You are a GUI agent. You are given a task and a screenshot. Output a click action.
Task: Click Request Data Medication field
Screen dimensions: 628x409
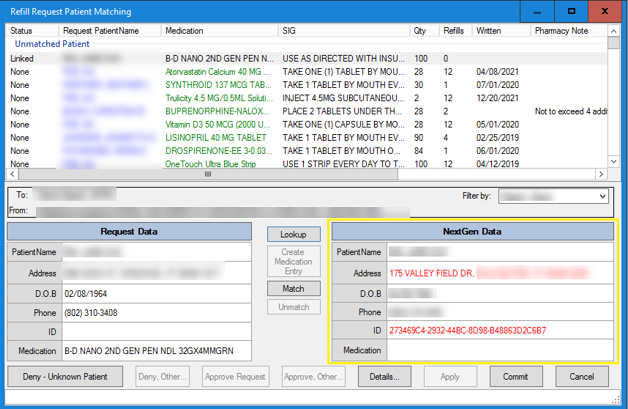pyautogui.click(x=157, y=351)
